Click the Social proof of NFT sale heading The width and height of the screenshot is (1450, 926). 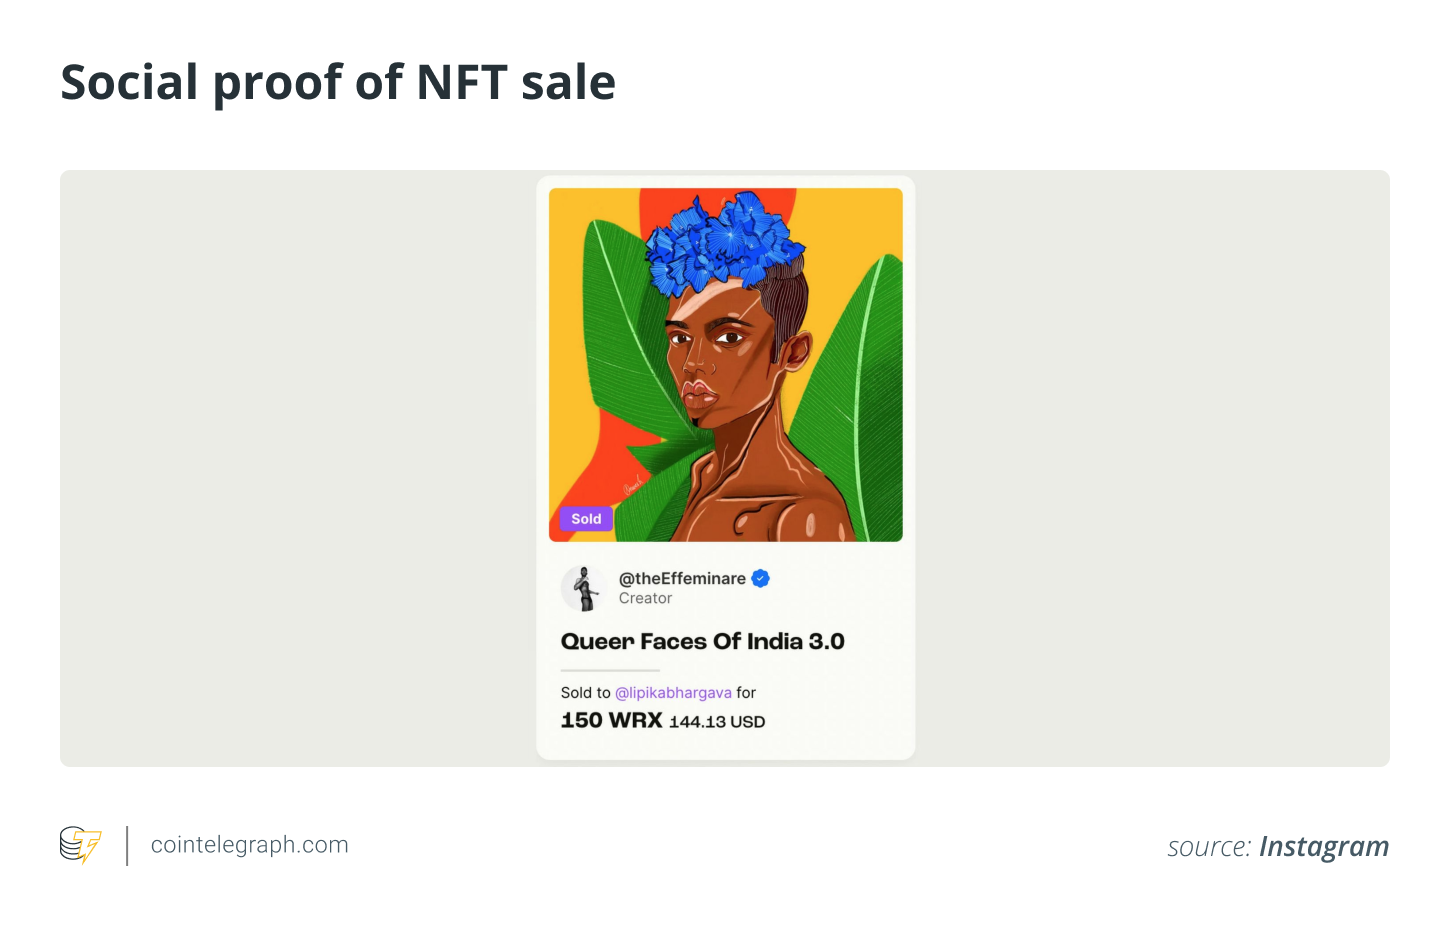(338, 82)
